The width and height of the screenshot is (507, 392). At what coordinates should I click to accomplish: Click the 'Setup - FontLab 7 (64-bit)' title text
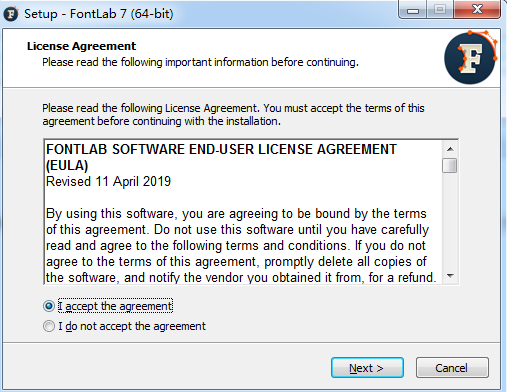coord(99,14)
